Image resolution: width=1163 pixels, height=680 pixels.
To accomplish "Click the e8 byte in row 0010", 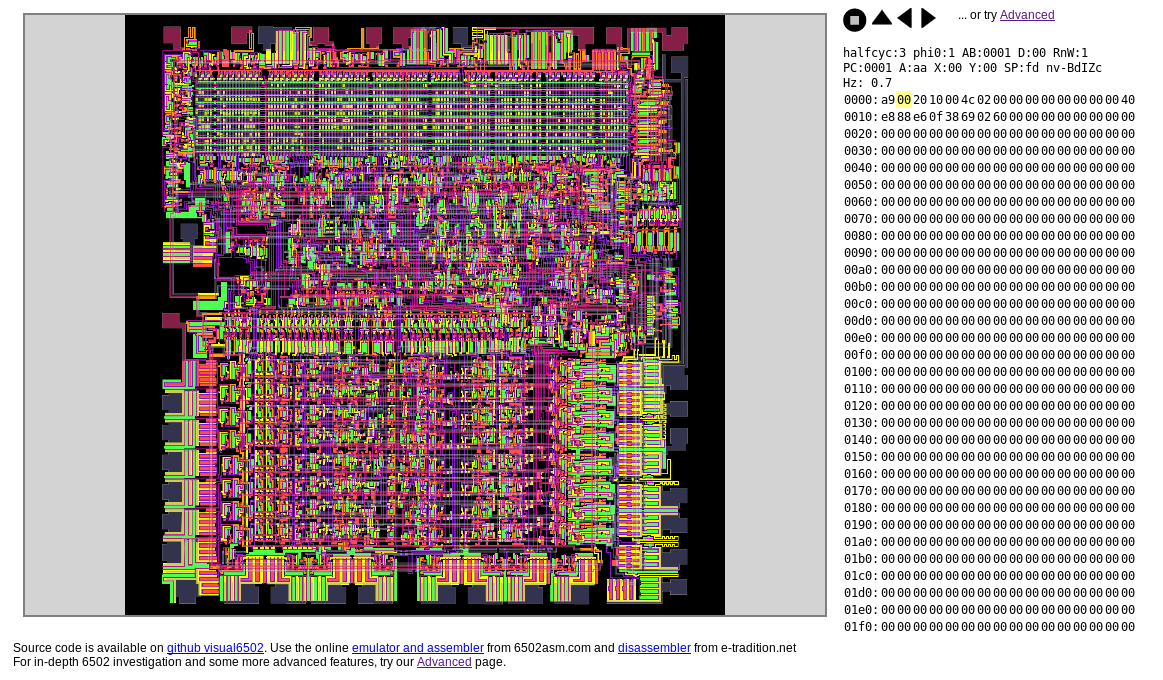I will pyautogui.click(x=888, y=117).
